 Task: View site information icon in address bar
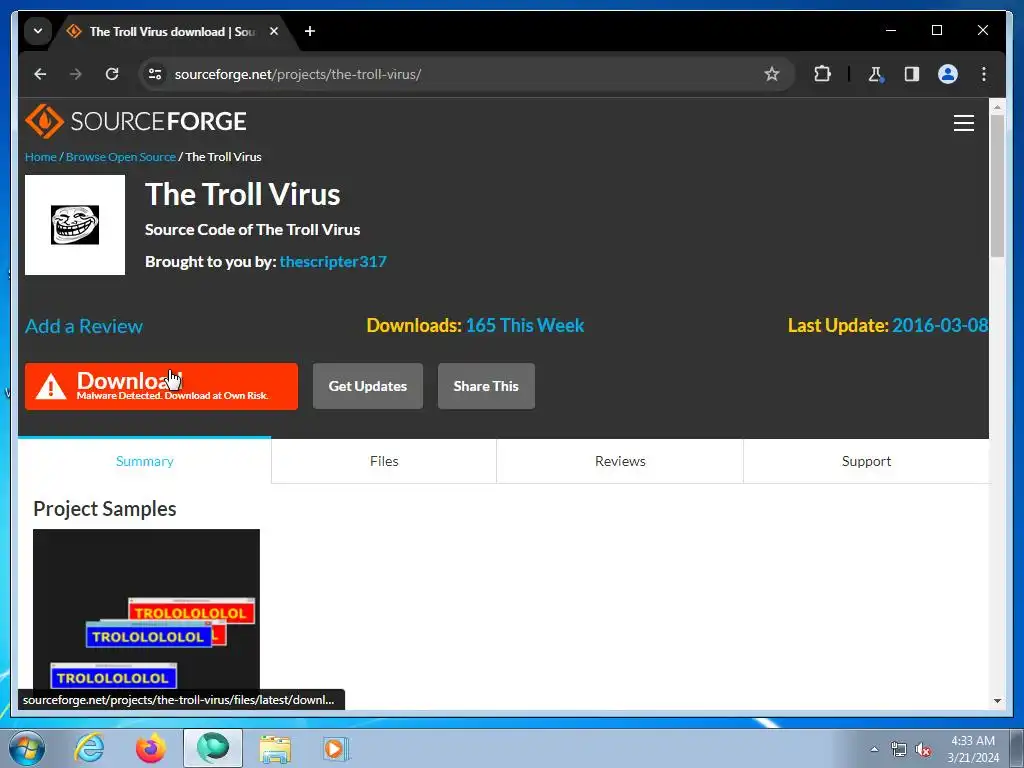click(x=155, y=74)
